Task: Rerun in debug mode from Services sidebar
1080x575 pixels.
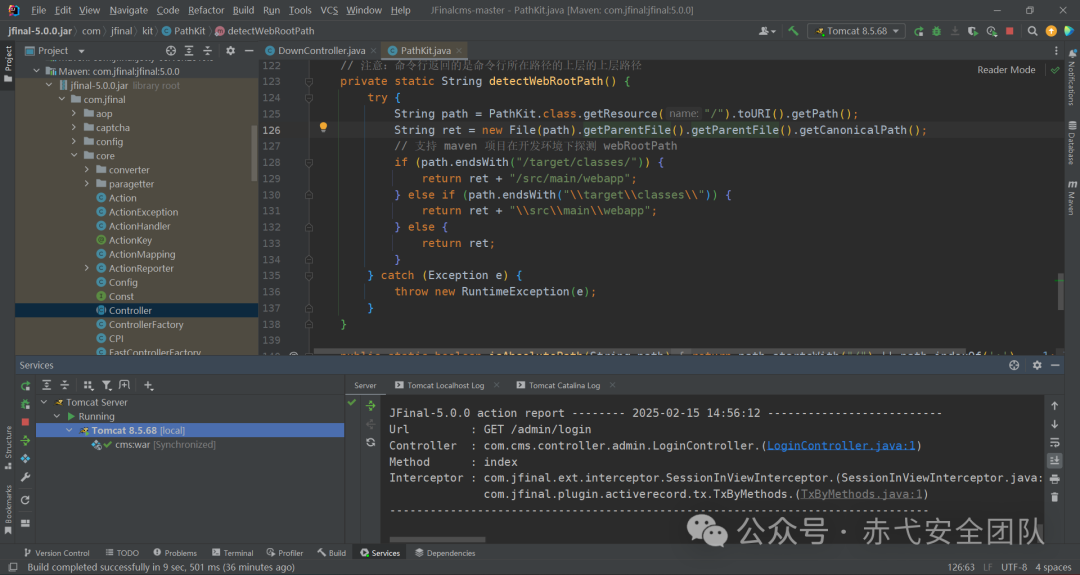Action: pos(25,404)
